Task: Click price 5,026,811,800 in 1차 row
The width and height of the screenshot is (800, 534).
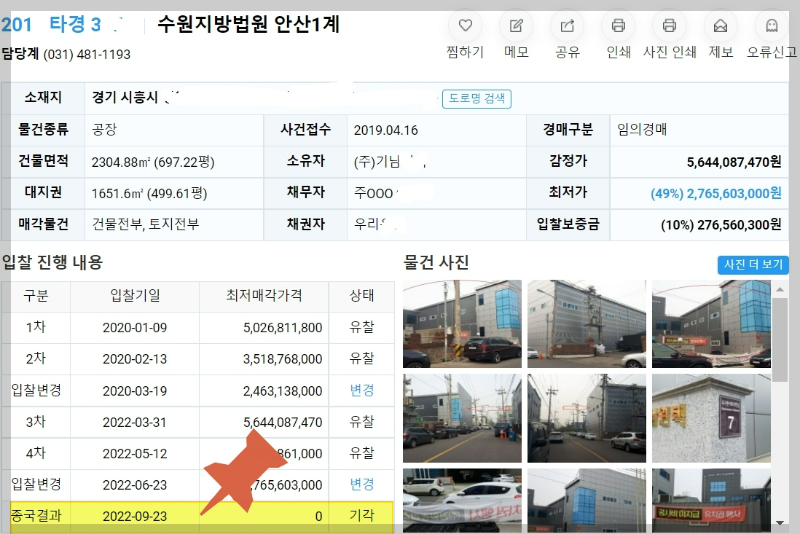Action: click(x=283, y=327)
